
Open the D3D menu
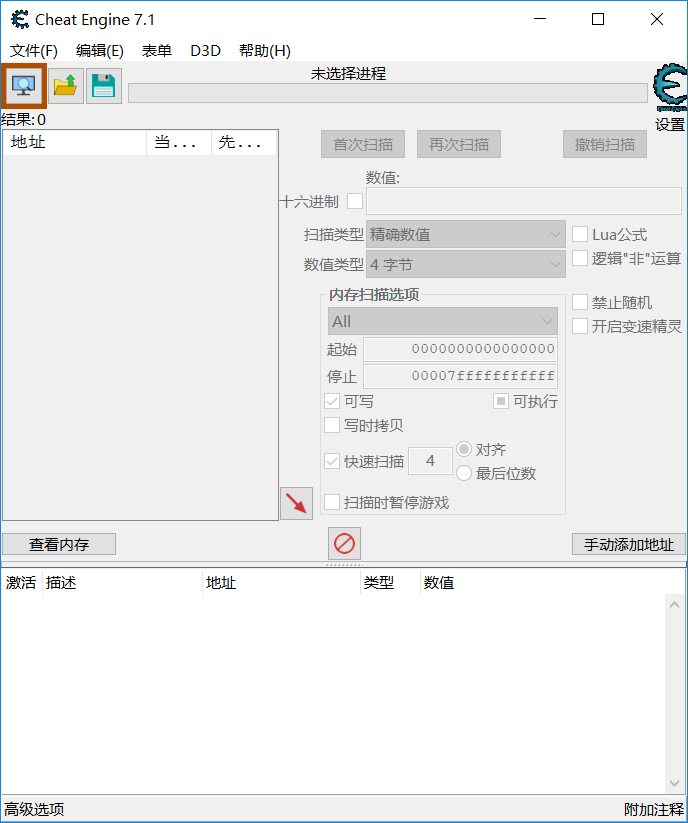(205, 51)
